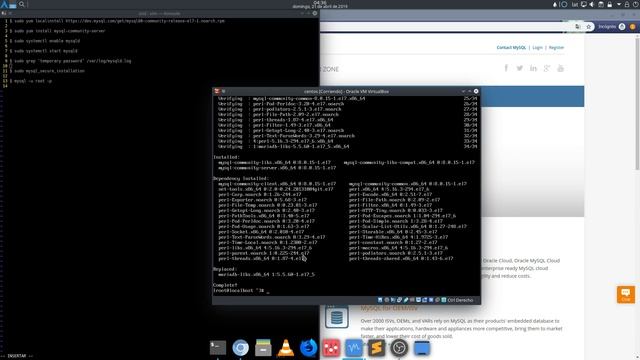Open the Contact MySQL link

(511, 48)
